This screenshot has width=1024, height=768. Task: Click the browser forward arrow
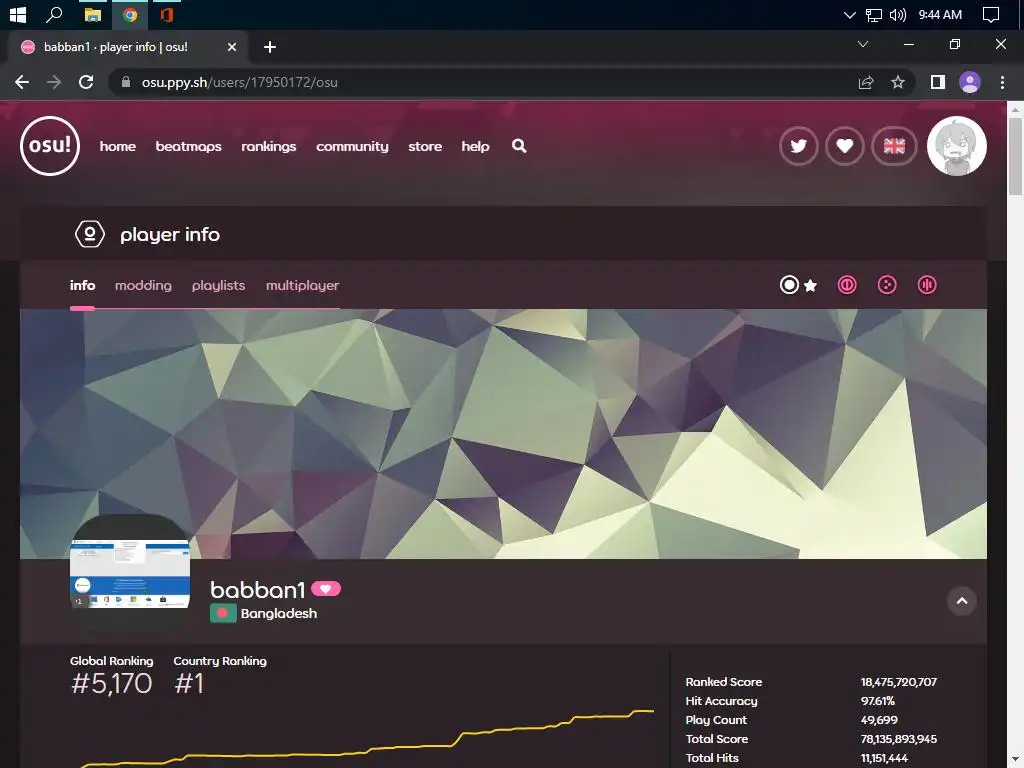(54, 82)
